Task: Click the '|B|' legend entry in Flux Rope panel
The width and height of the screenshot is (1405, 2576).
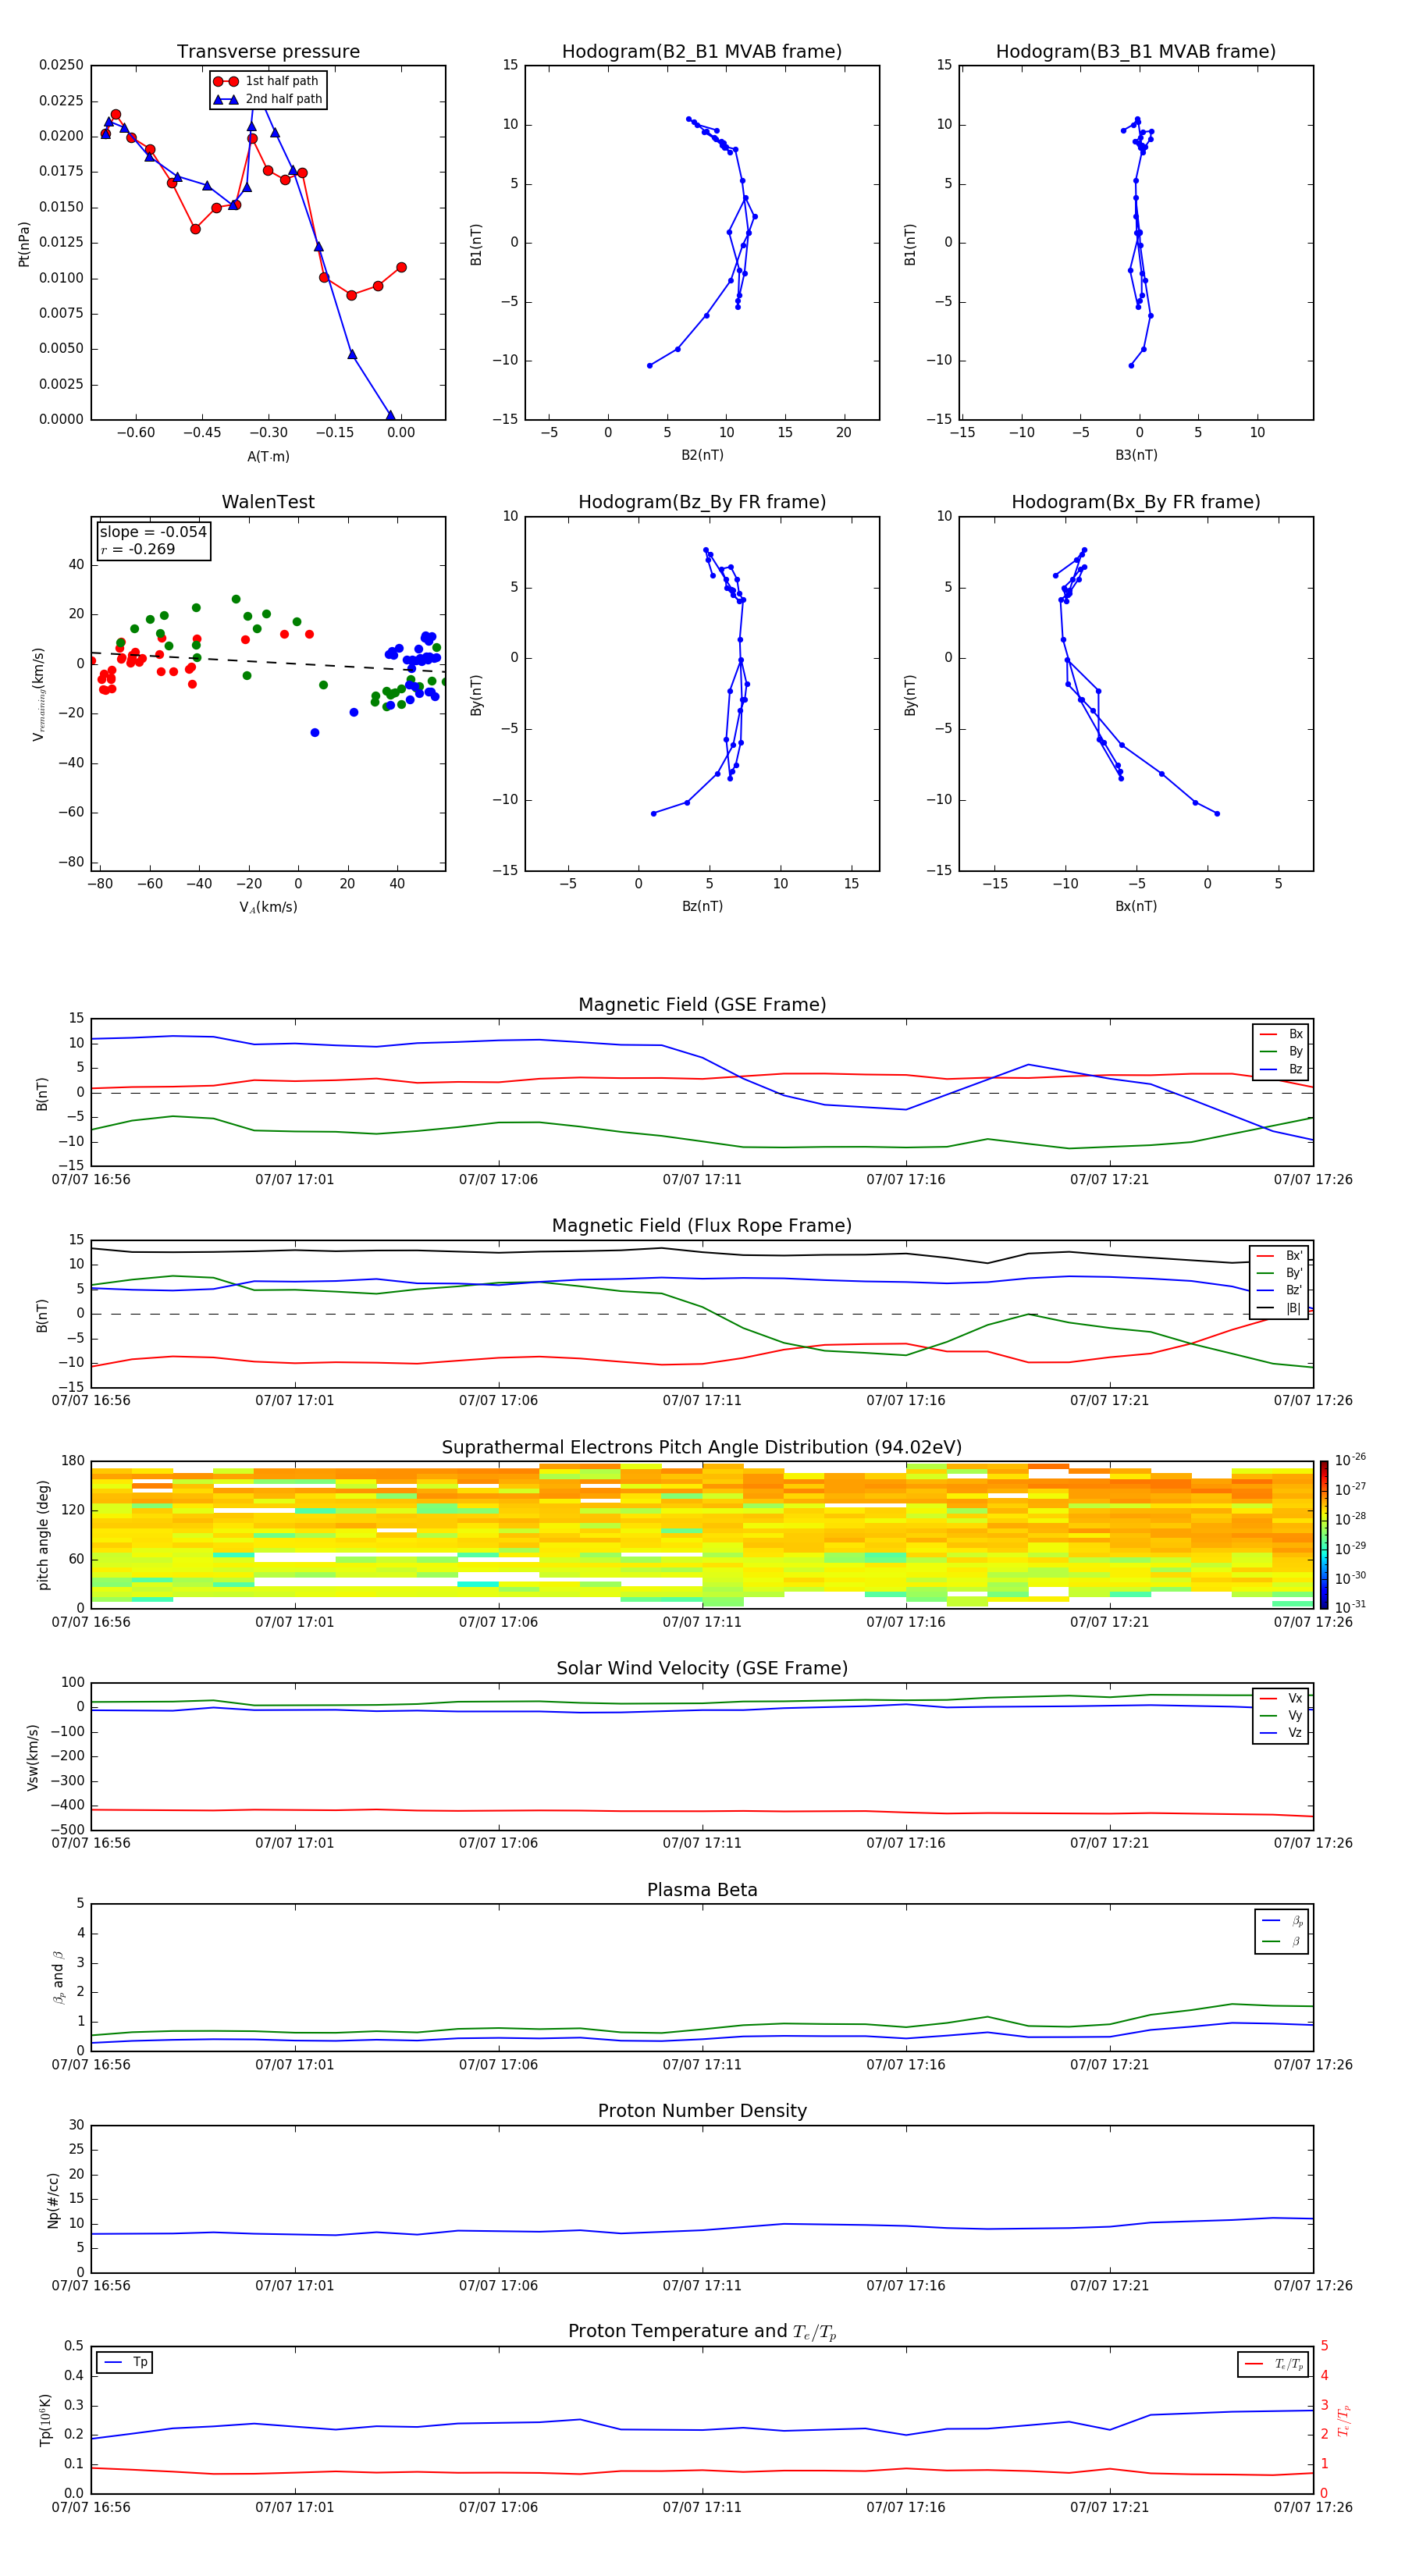Action: (x=1279, y=1308)
